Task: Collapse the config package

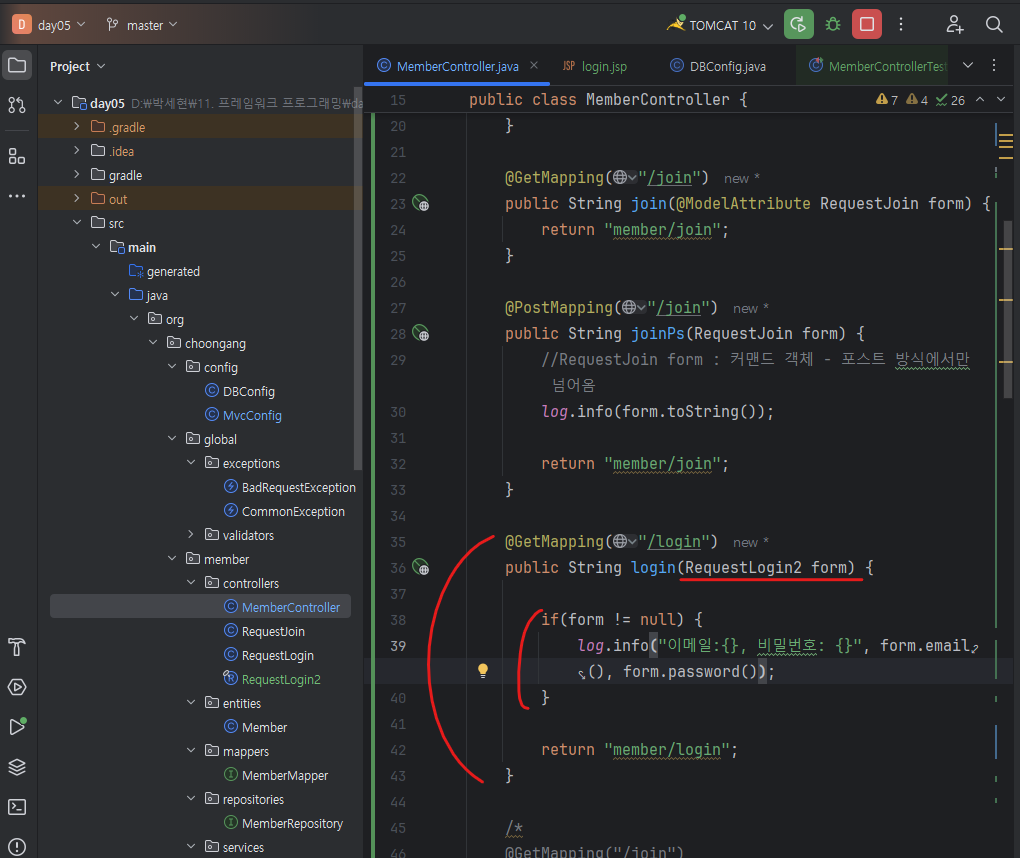Action: (172, 366)
